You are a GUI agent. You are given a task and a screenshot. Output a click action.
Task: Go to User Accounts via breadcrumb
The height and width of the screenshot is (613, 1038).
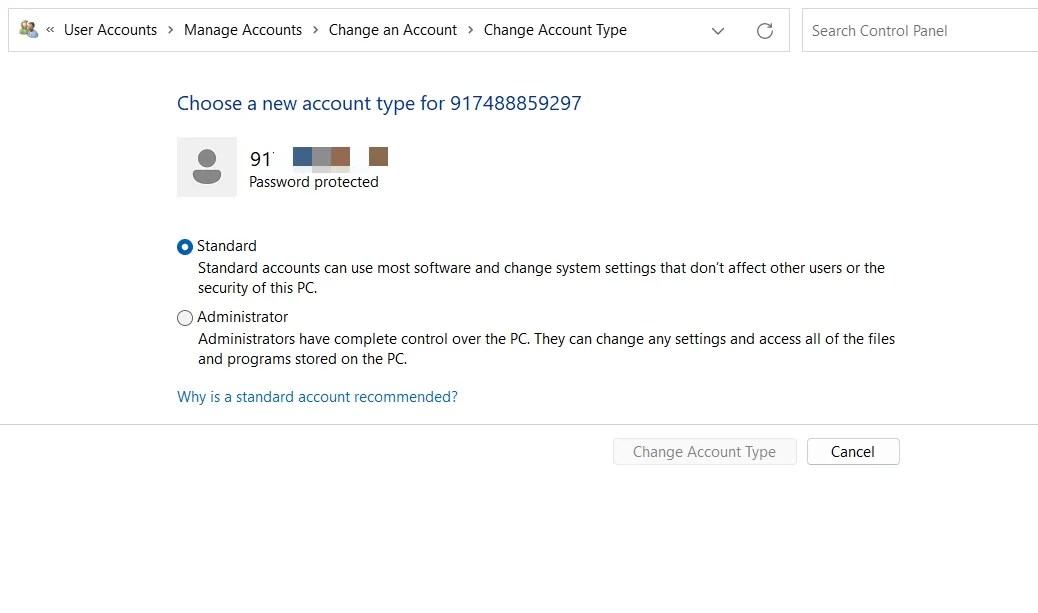coord(110,29)
